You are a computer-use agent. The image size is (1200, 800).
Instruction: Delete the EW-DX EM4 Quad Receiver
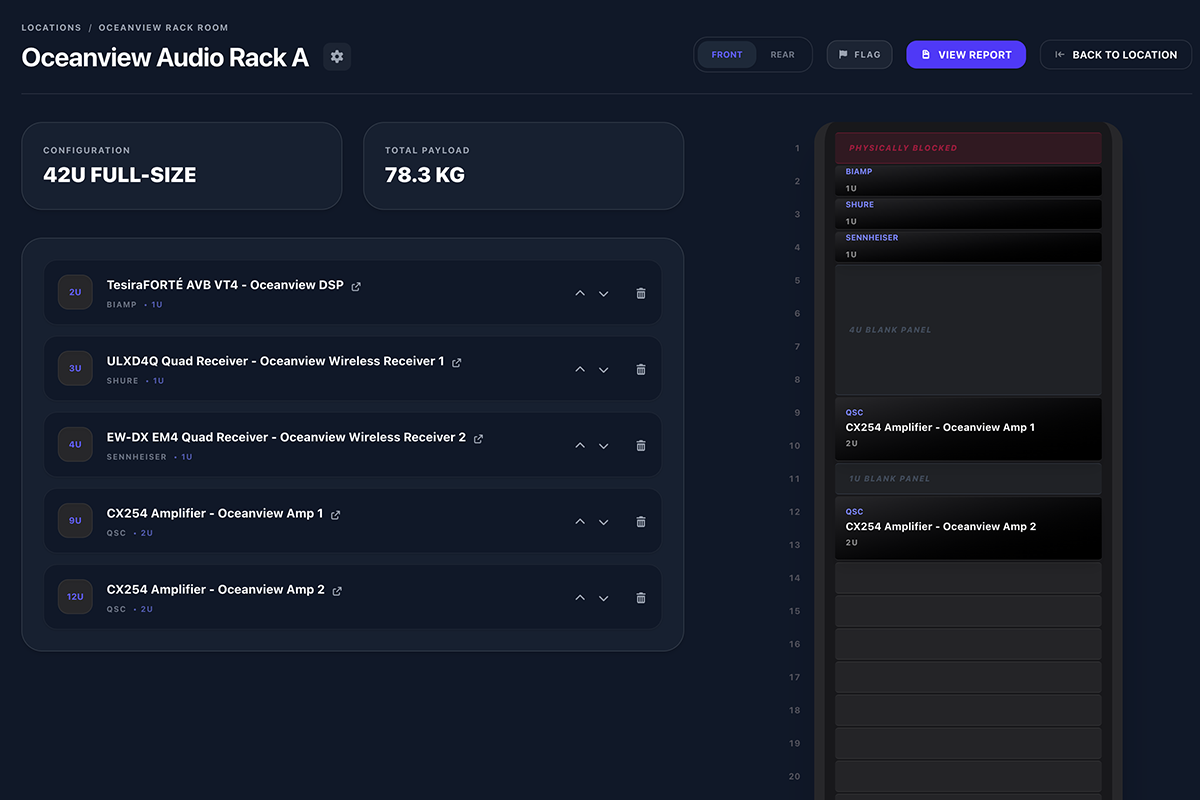pos(640,445)
